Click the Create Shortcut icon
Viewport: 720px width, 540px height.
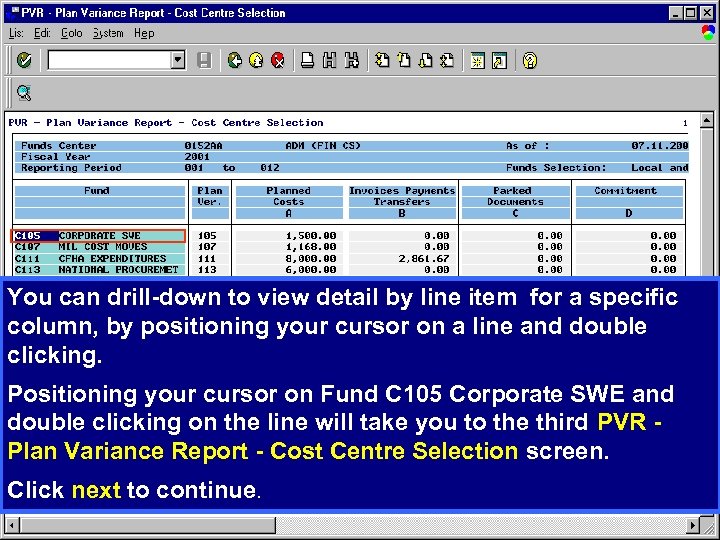click(499, 60)
